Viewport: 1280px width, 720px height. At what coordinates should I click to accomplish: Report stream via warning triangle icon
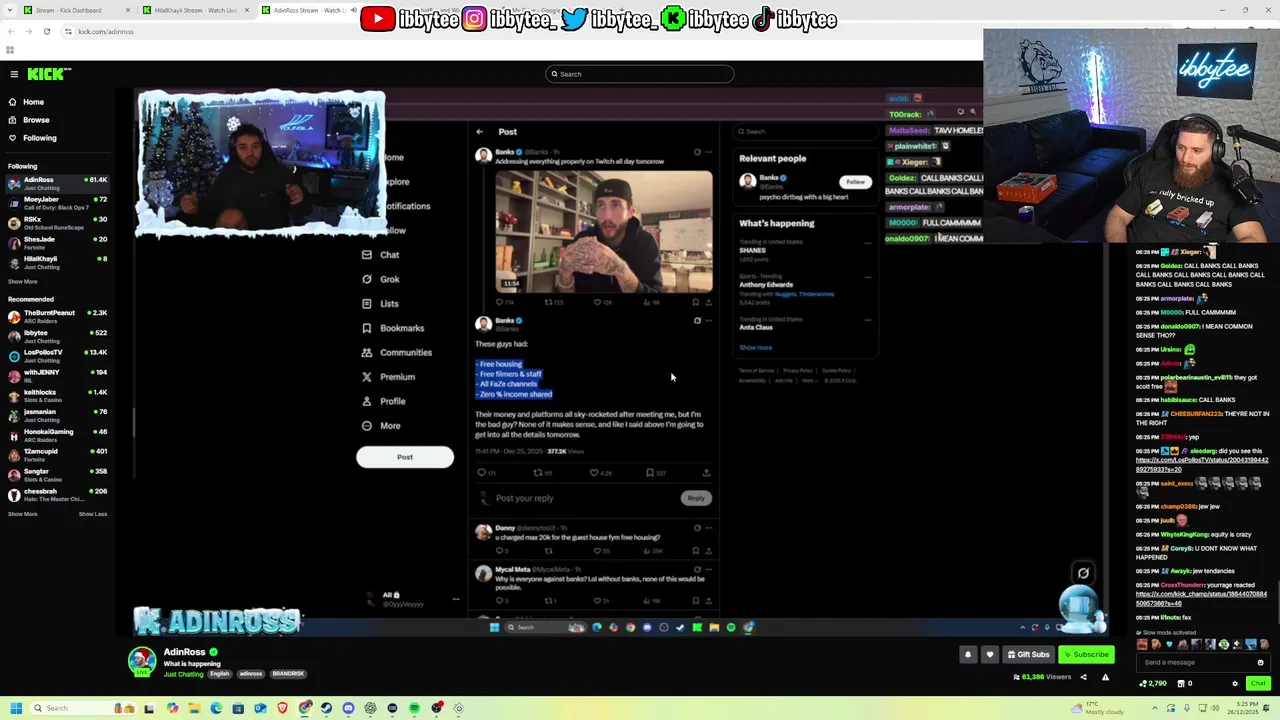point(1105,677)
